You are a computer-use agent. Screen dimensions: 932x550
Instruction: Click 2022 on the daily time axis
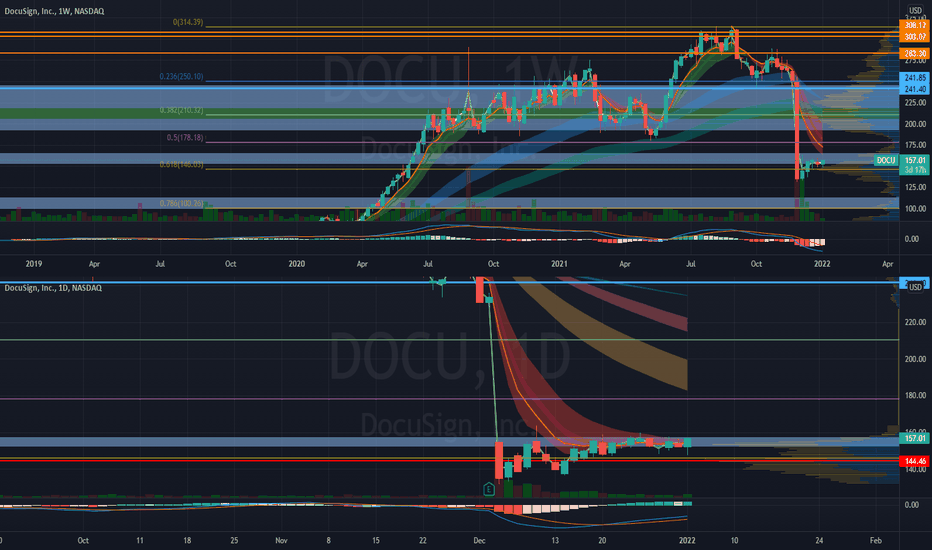pyautogui.click(x=687, y=540)
